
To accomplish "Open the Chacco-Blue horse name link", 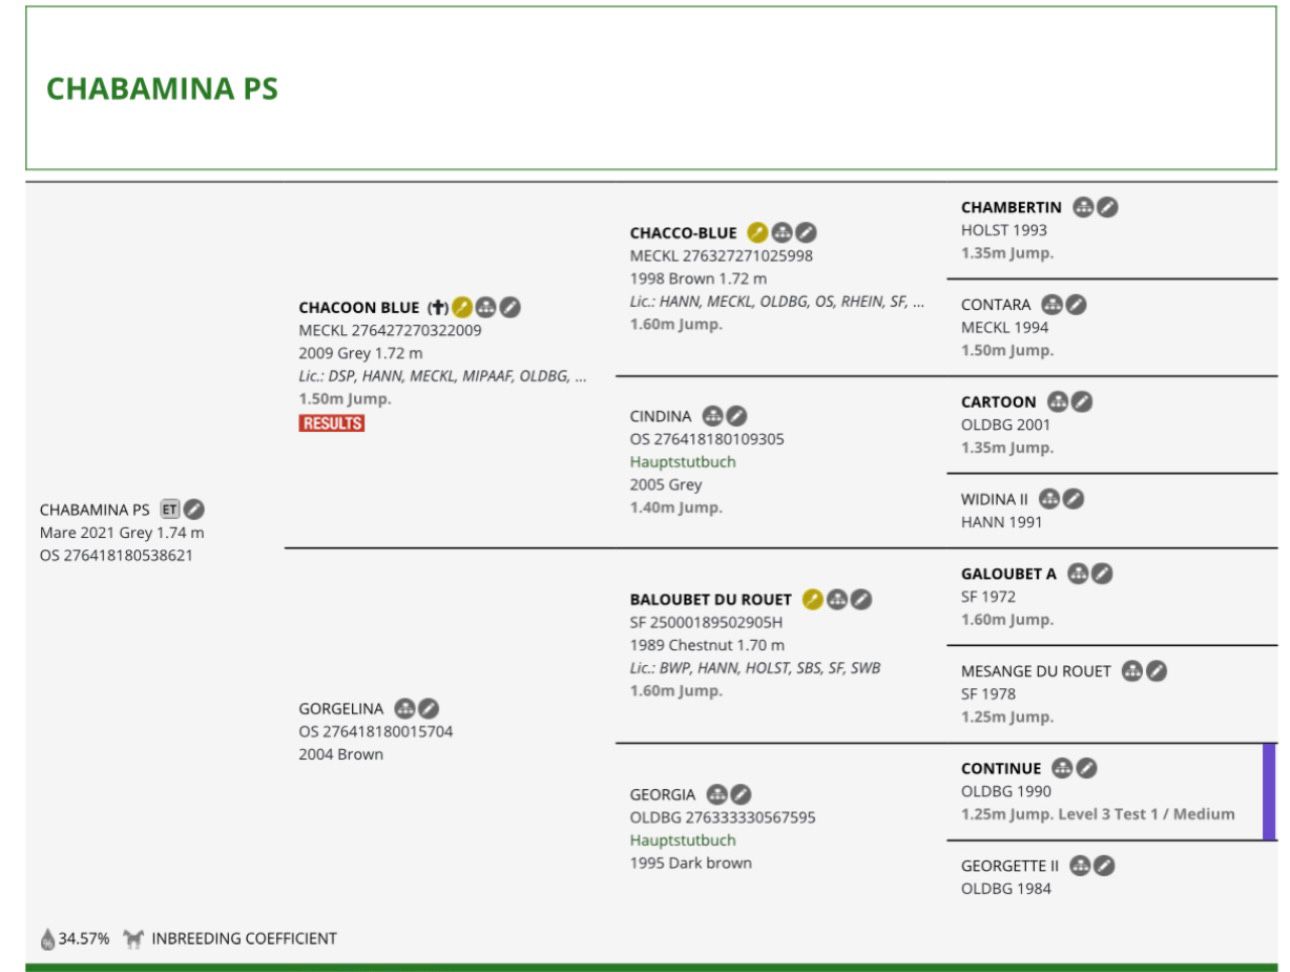I will tap(683, 233).
